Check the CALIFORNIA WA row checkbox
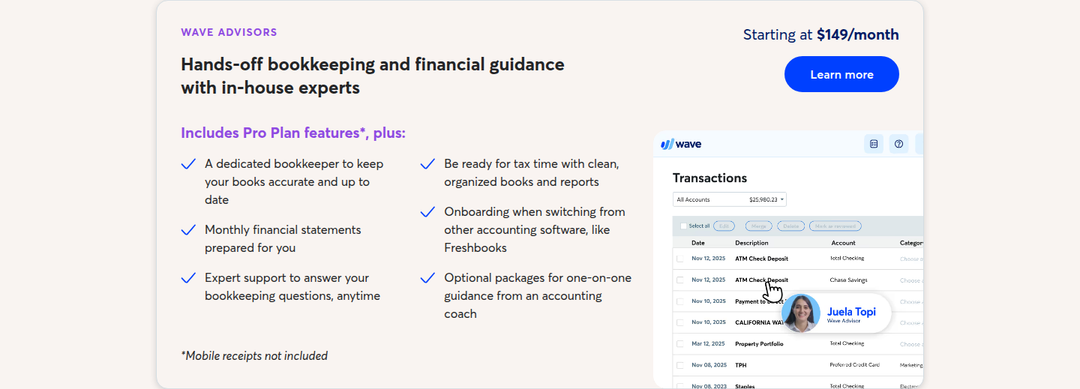This screenshot has width=1080, height=389. [680, 322]
